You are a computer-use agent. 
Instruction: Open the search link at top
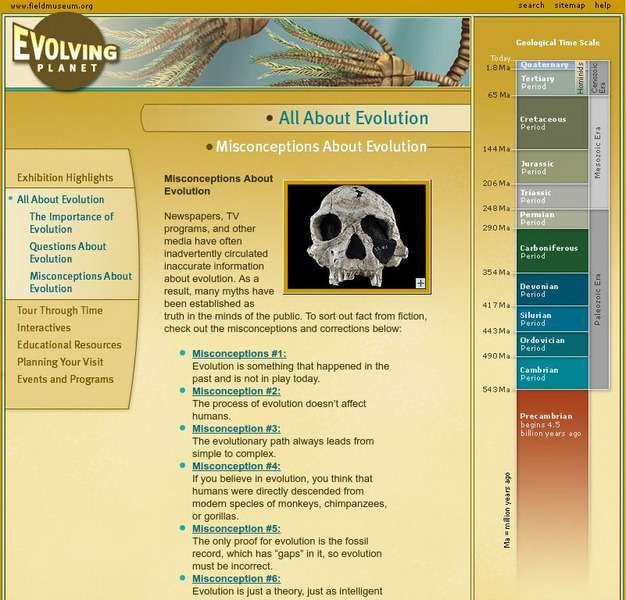[x=531, y=6]
